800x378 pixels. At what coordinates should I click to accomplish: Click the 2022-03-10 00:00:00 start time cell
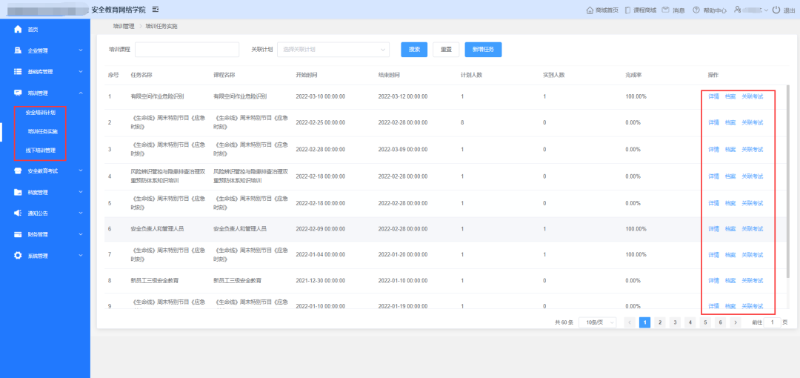pyautogui.click(x=320, y=96)
